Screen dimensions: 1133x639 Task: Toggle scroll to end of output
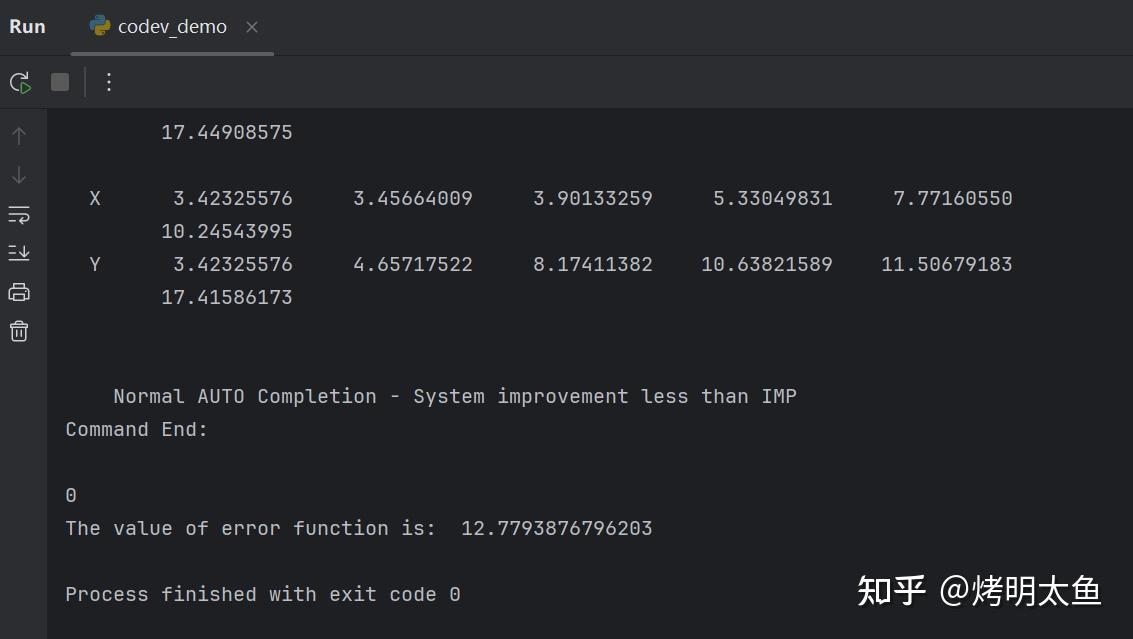tap(19, 253)
